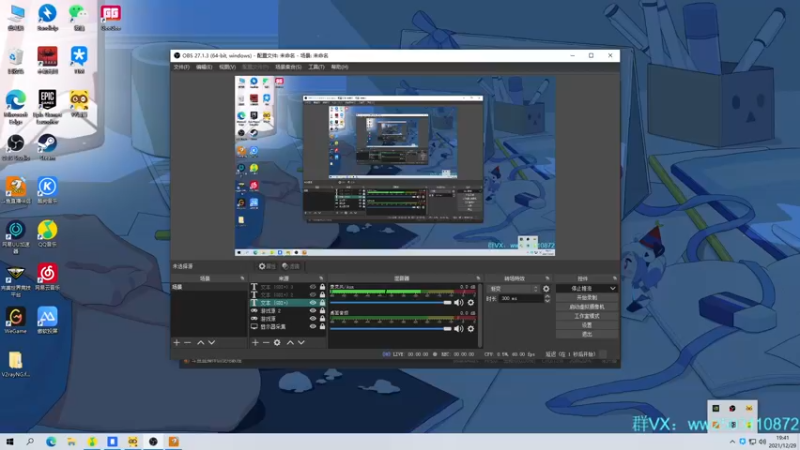Screen dimensions: 800x450
Task: Select the 显示器采集 source row
Action: click(x=288, y=326)
